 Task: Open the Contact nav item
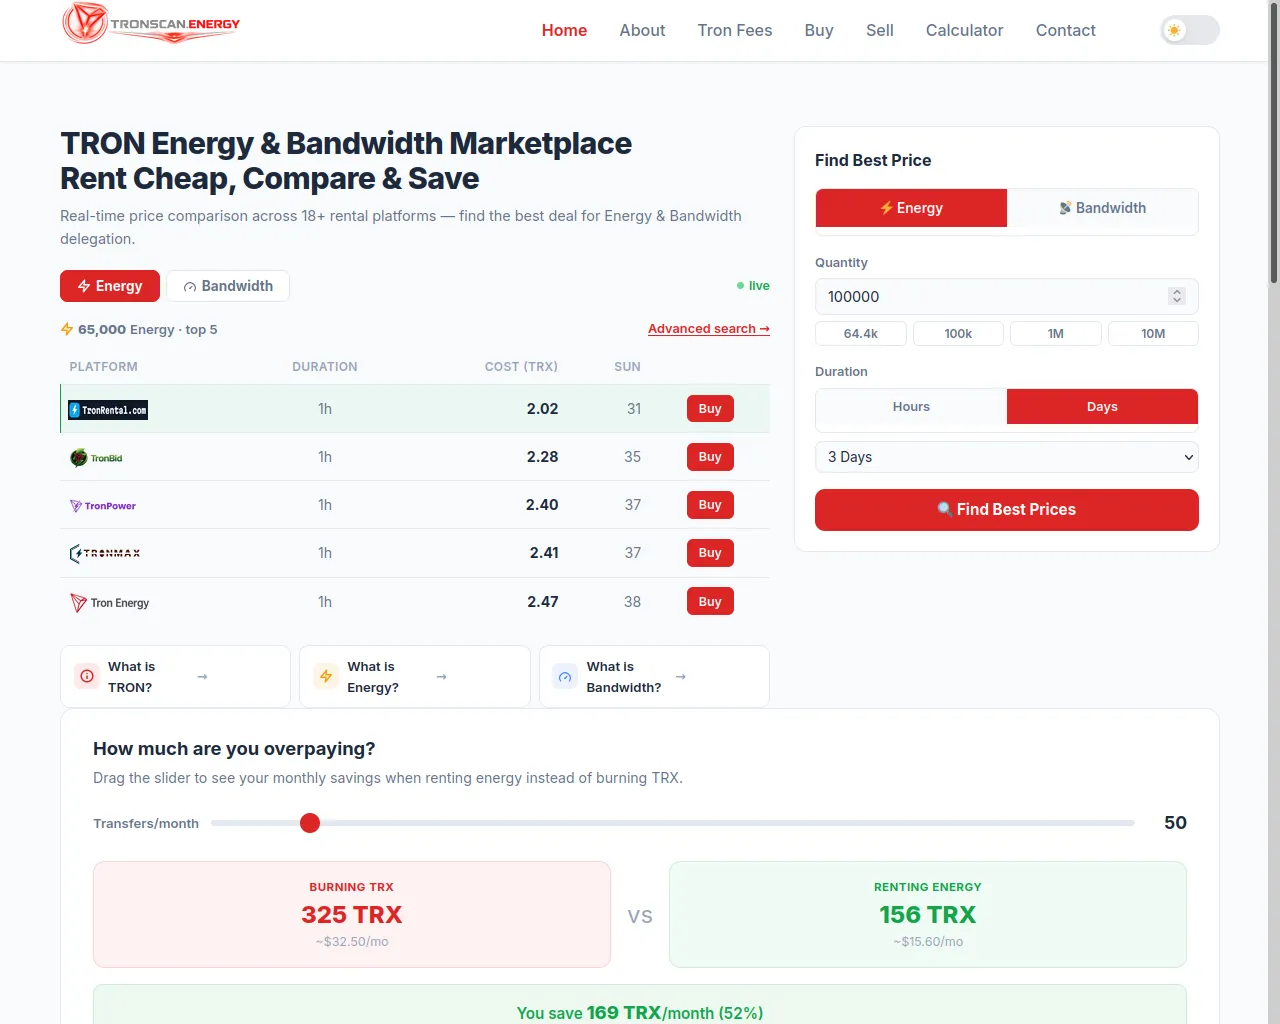[1066, 30]
